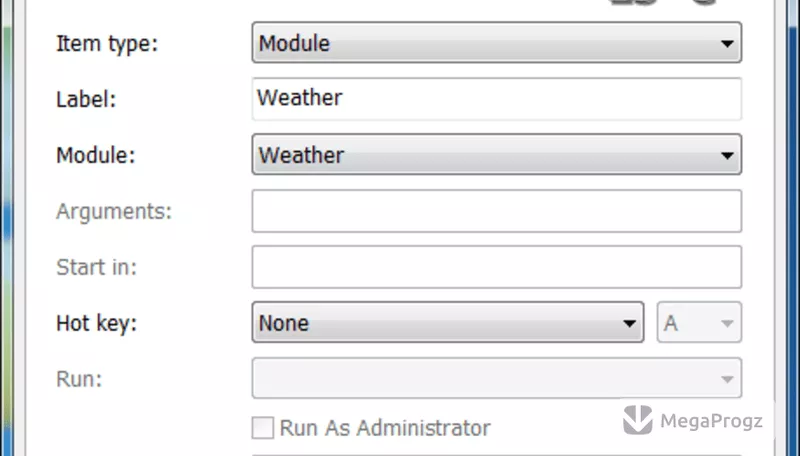Open the disabled Run combo box
800x456 pixels.
(496, 378)
